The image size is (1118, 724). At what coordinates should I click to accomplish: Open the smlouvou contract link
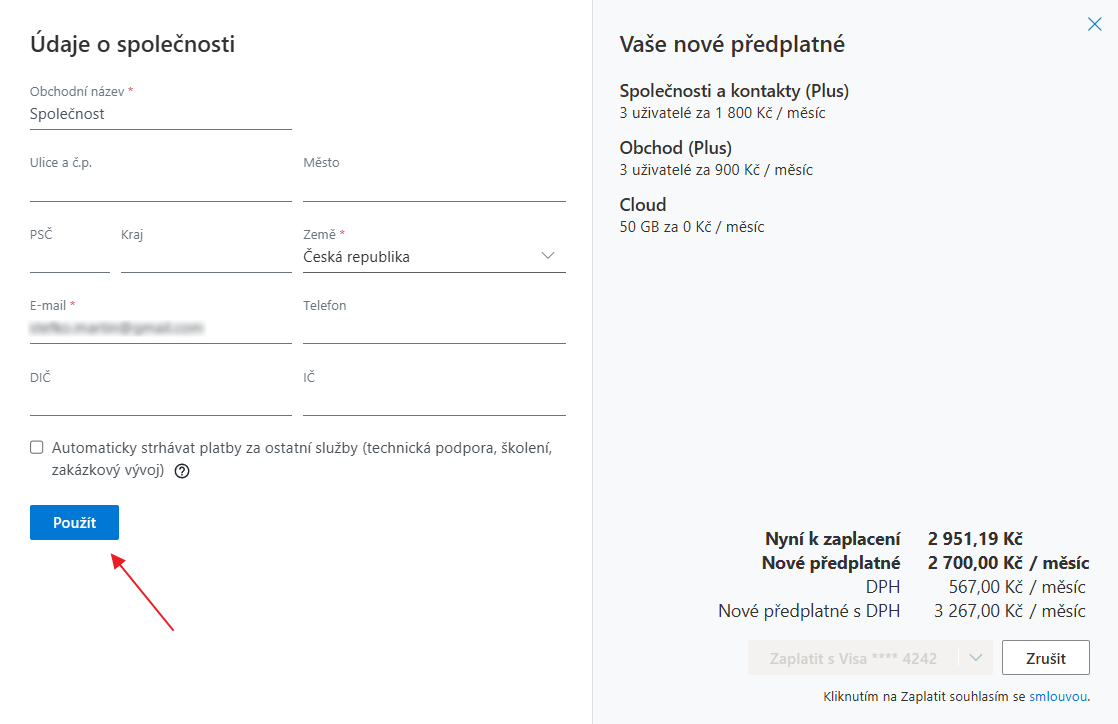coord(1058,697)
